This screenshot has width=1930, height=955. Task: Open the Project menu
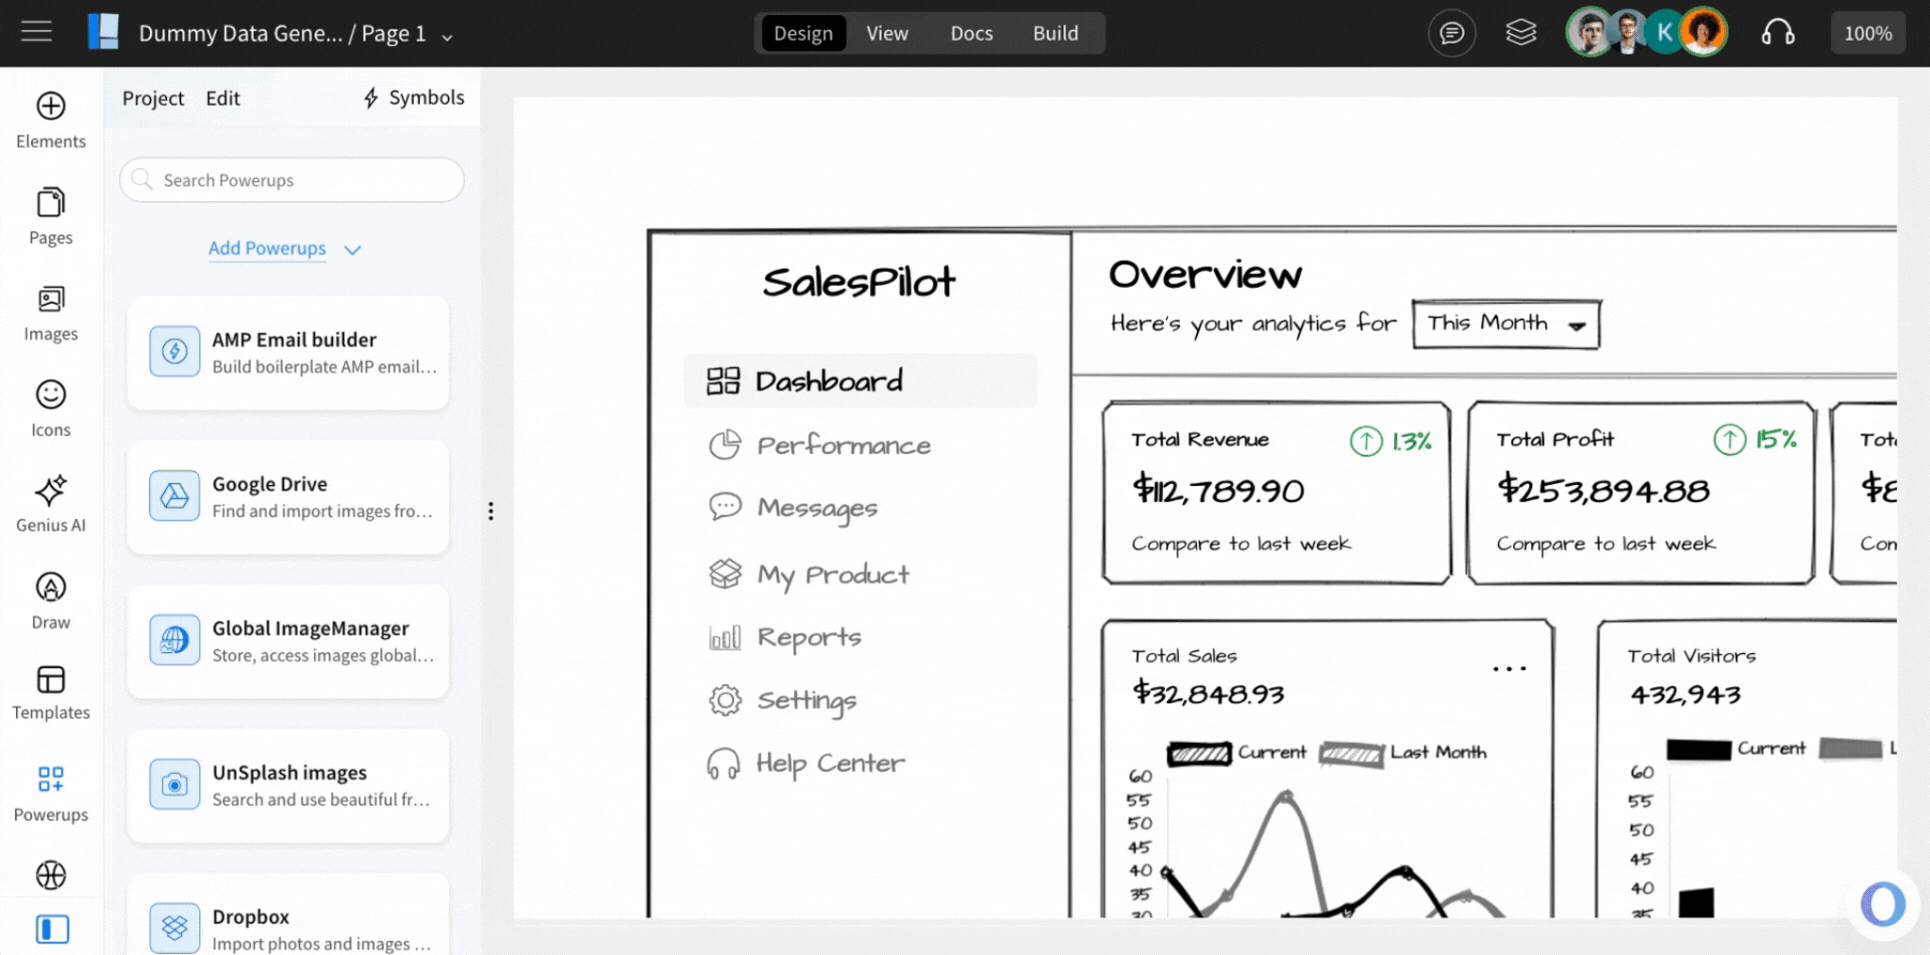[x=153, y=97]
